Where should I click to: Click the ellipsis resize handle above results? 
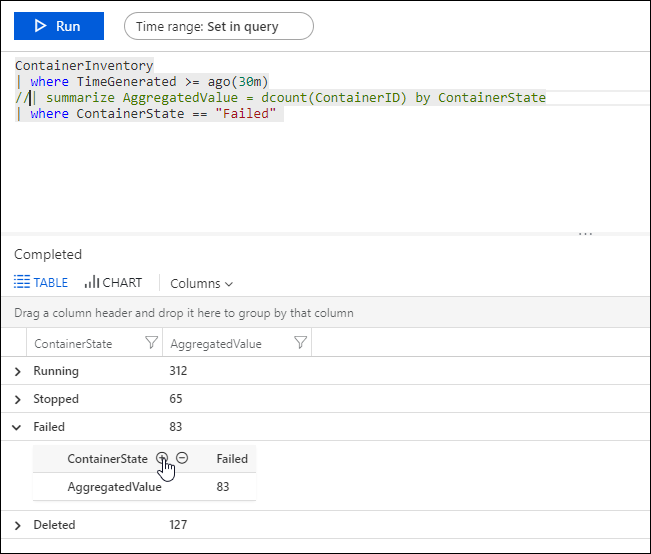click(x=585, y=235)
